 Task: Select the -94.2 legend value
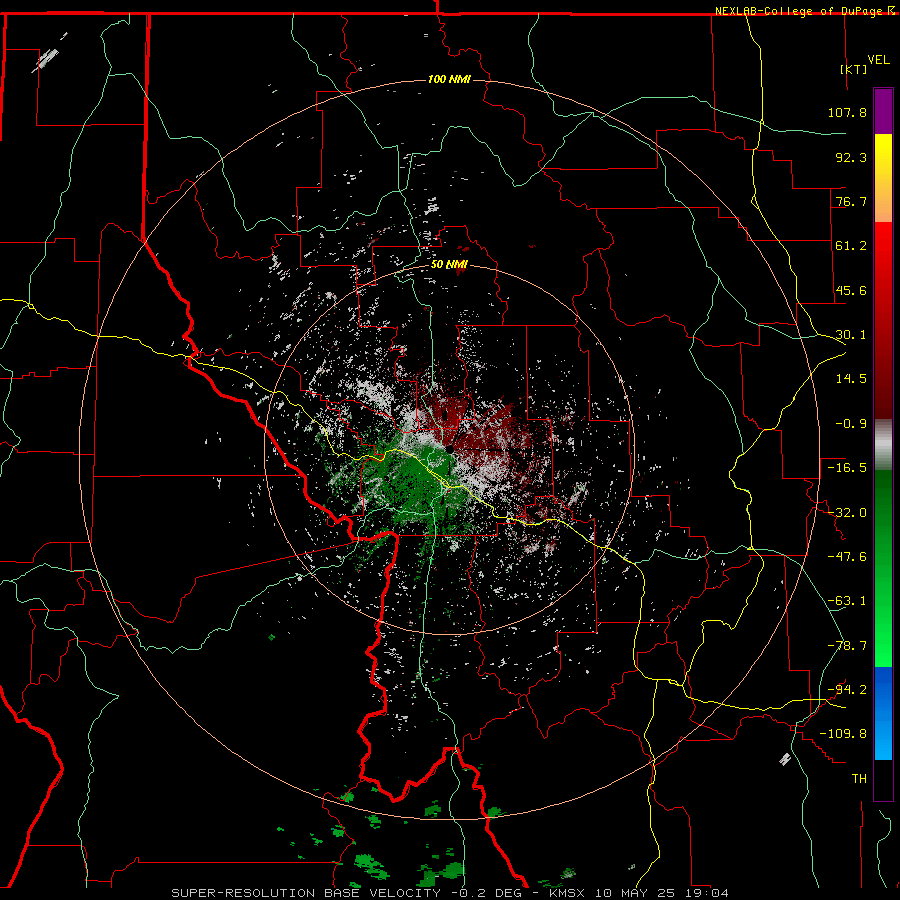coord(847,689)
